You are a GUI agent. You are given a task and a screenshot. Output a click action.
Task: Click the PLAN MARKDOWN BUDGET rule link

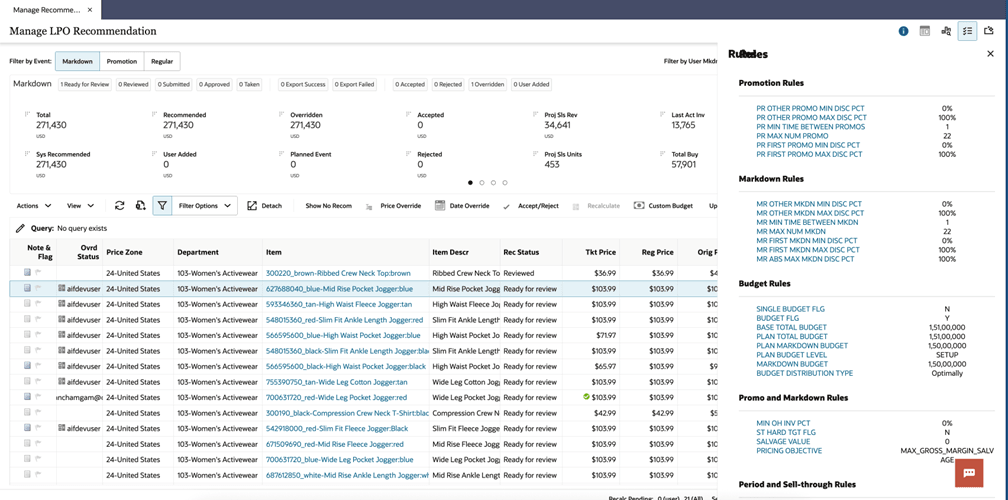(x=801, y=346)
